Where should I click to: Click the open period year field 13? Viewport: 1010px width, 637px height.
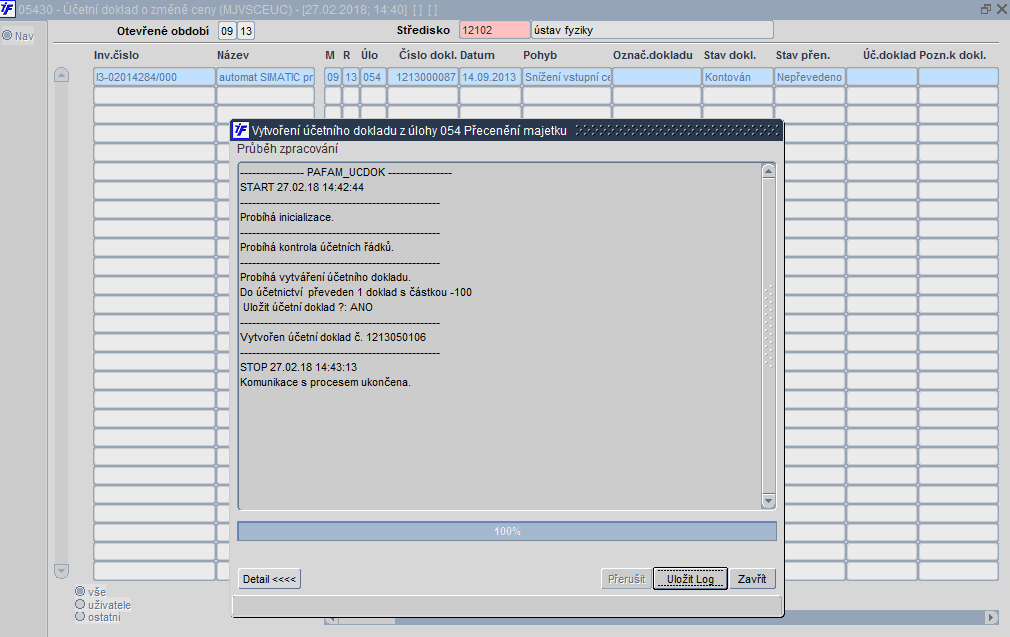click(246, 30)
